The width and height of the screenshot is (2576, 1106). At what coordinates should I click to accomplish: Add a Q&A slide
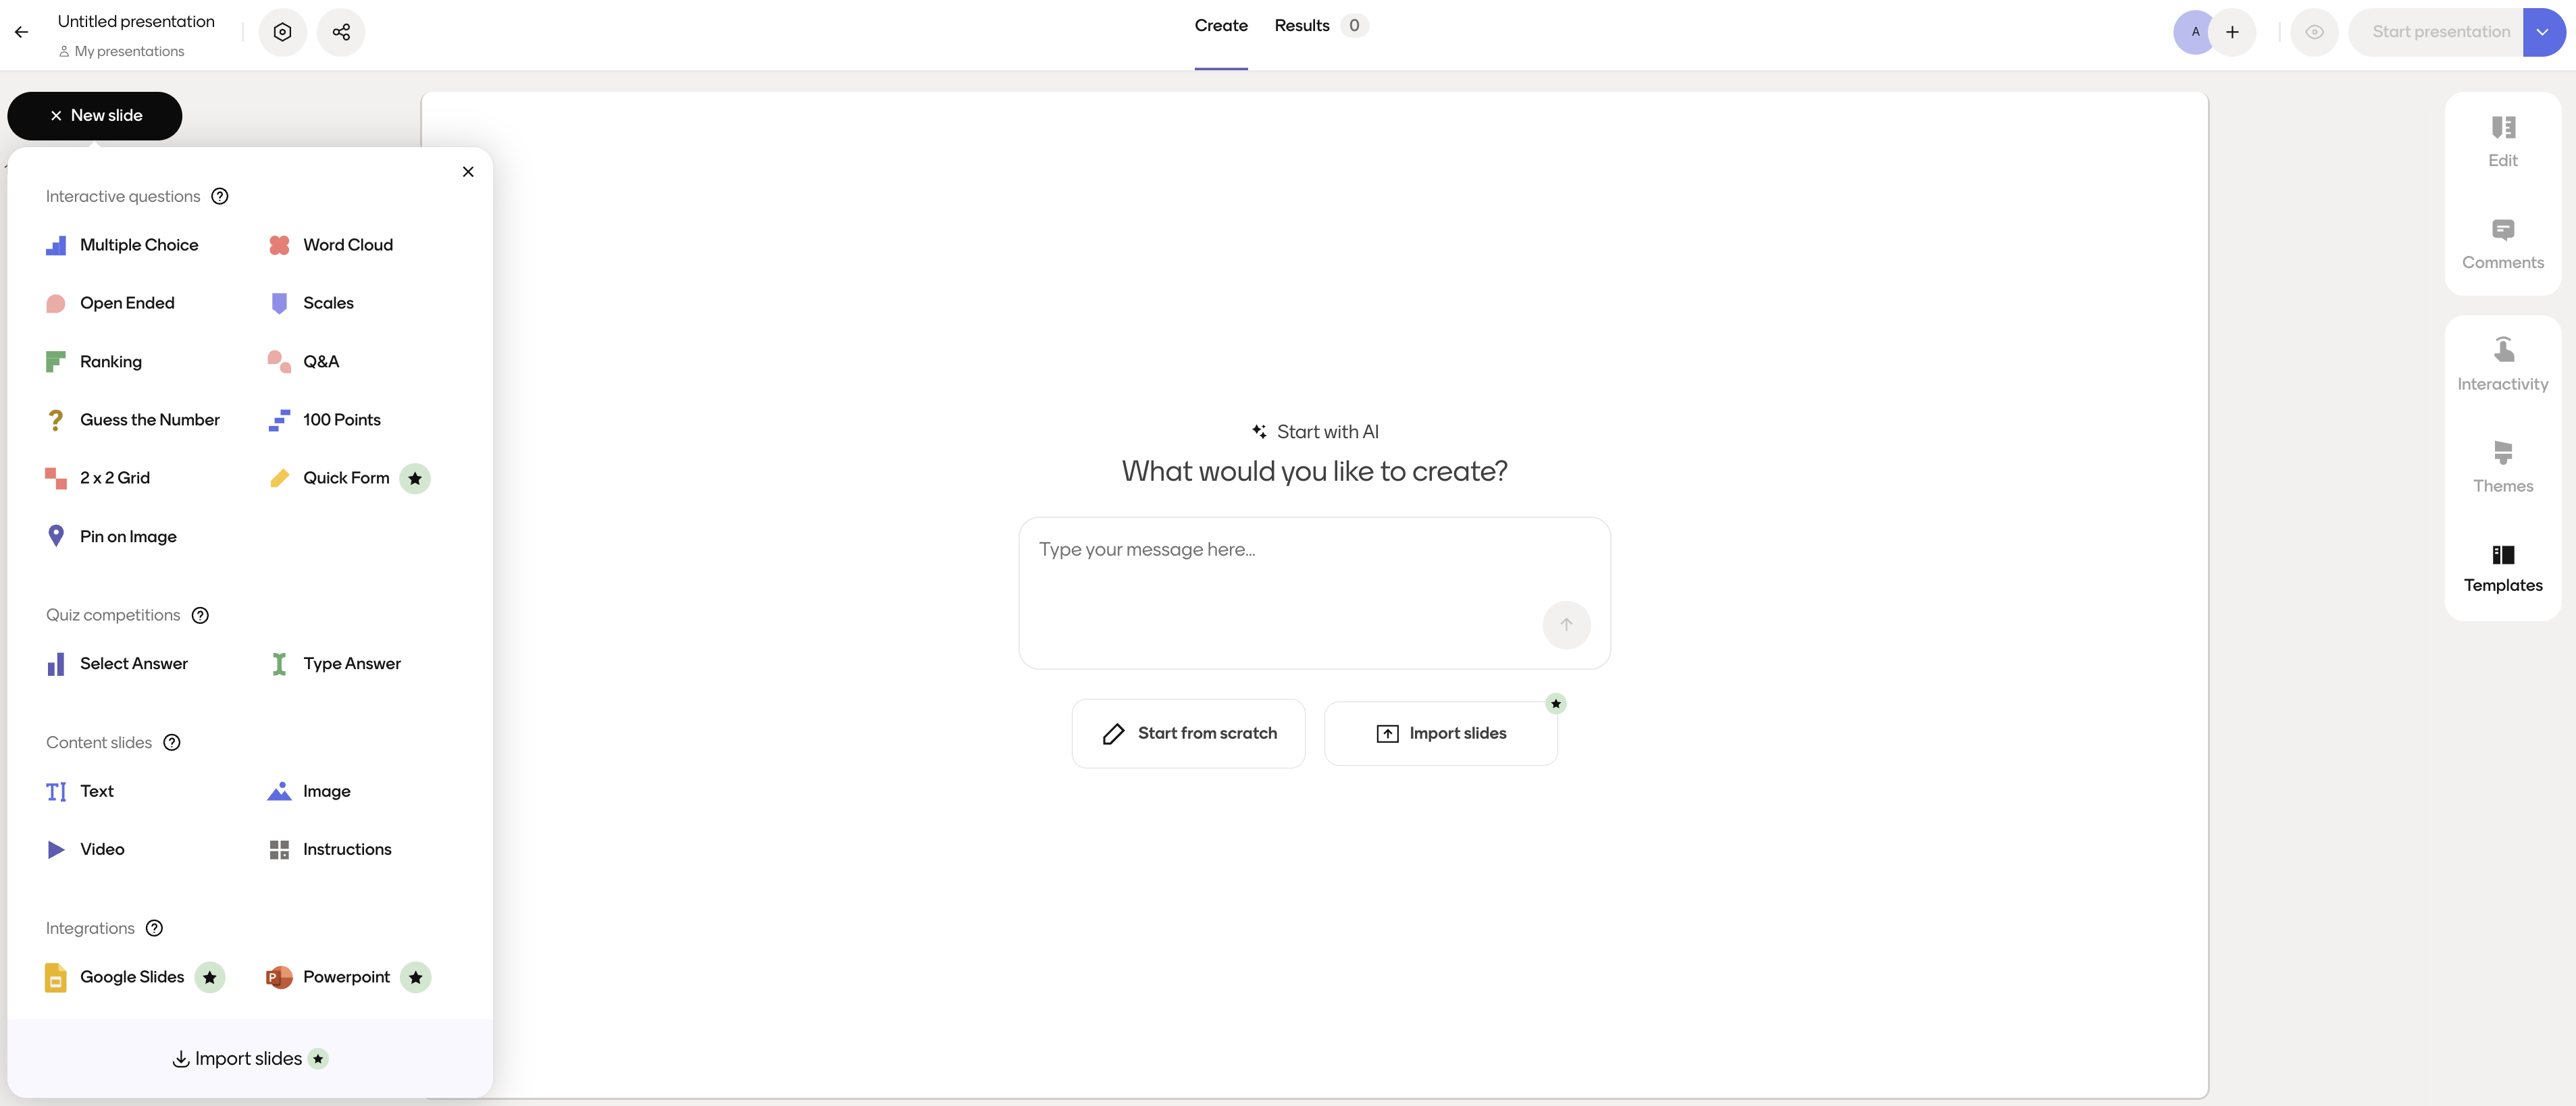coord(304,362)
